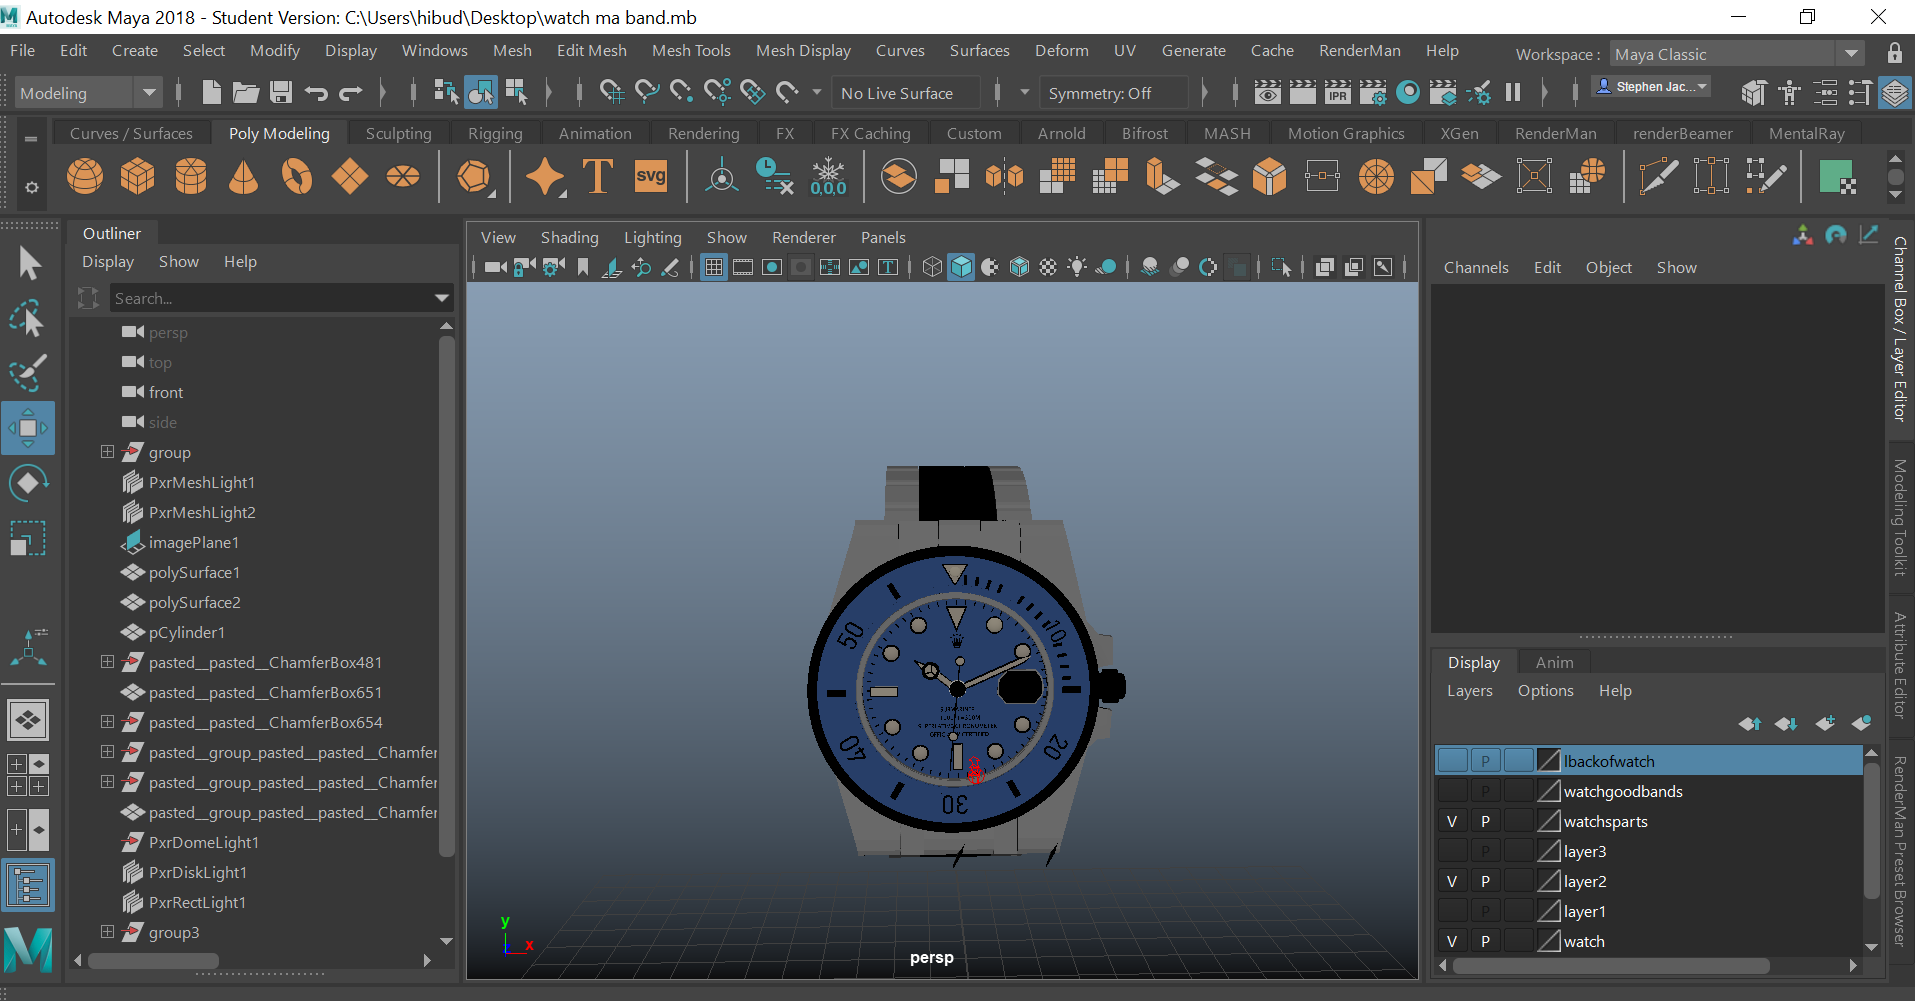Choose the Select tool arrow
This screenshot has width=1915, height=1001.
coord(29,264)
